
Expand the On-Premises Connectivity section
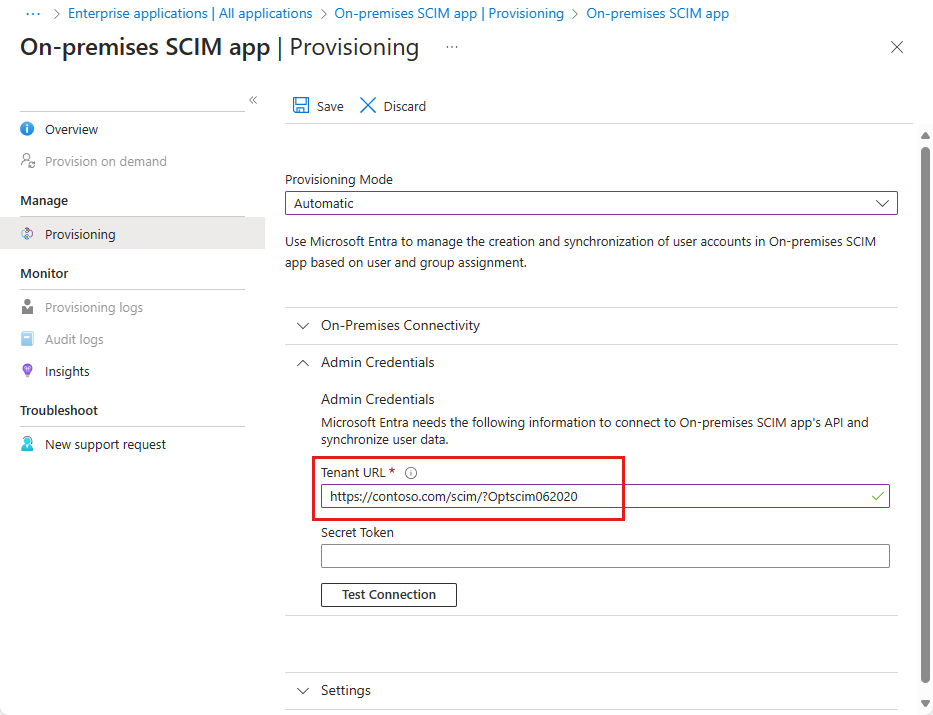[x=591, y=325]
